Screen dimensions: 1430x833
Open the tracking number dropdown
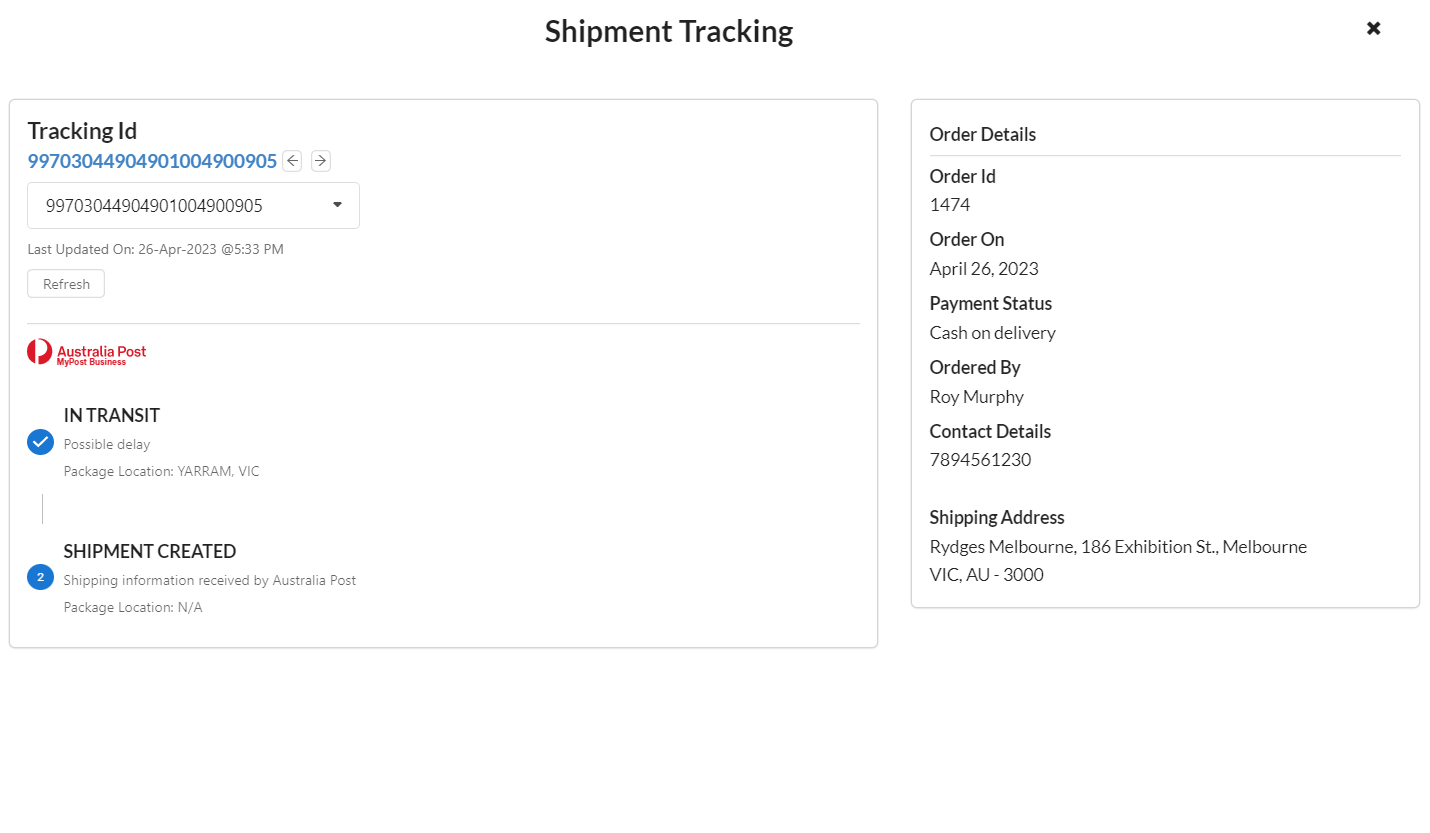[x=193, y=206]
